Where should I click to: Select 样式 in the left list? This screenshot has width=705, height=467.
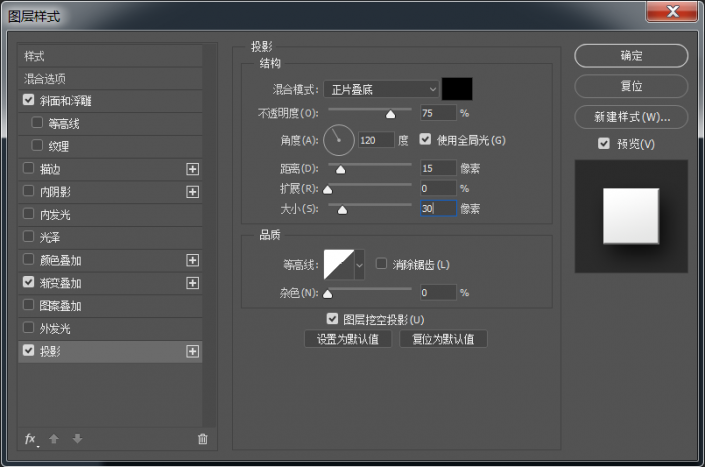click(x=110, y=56)
